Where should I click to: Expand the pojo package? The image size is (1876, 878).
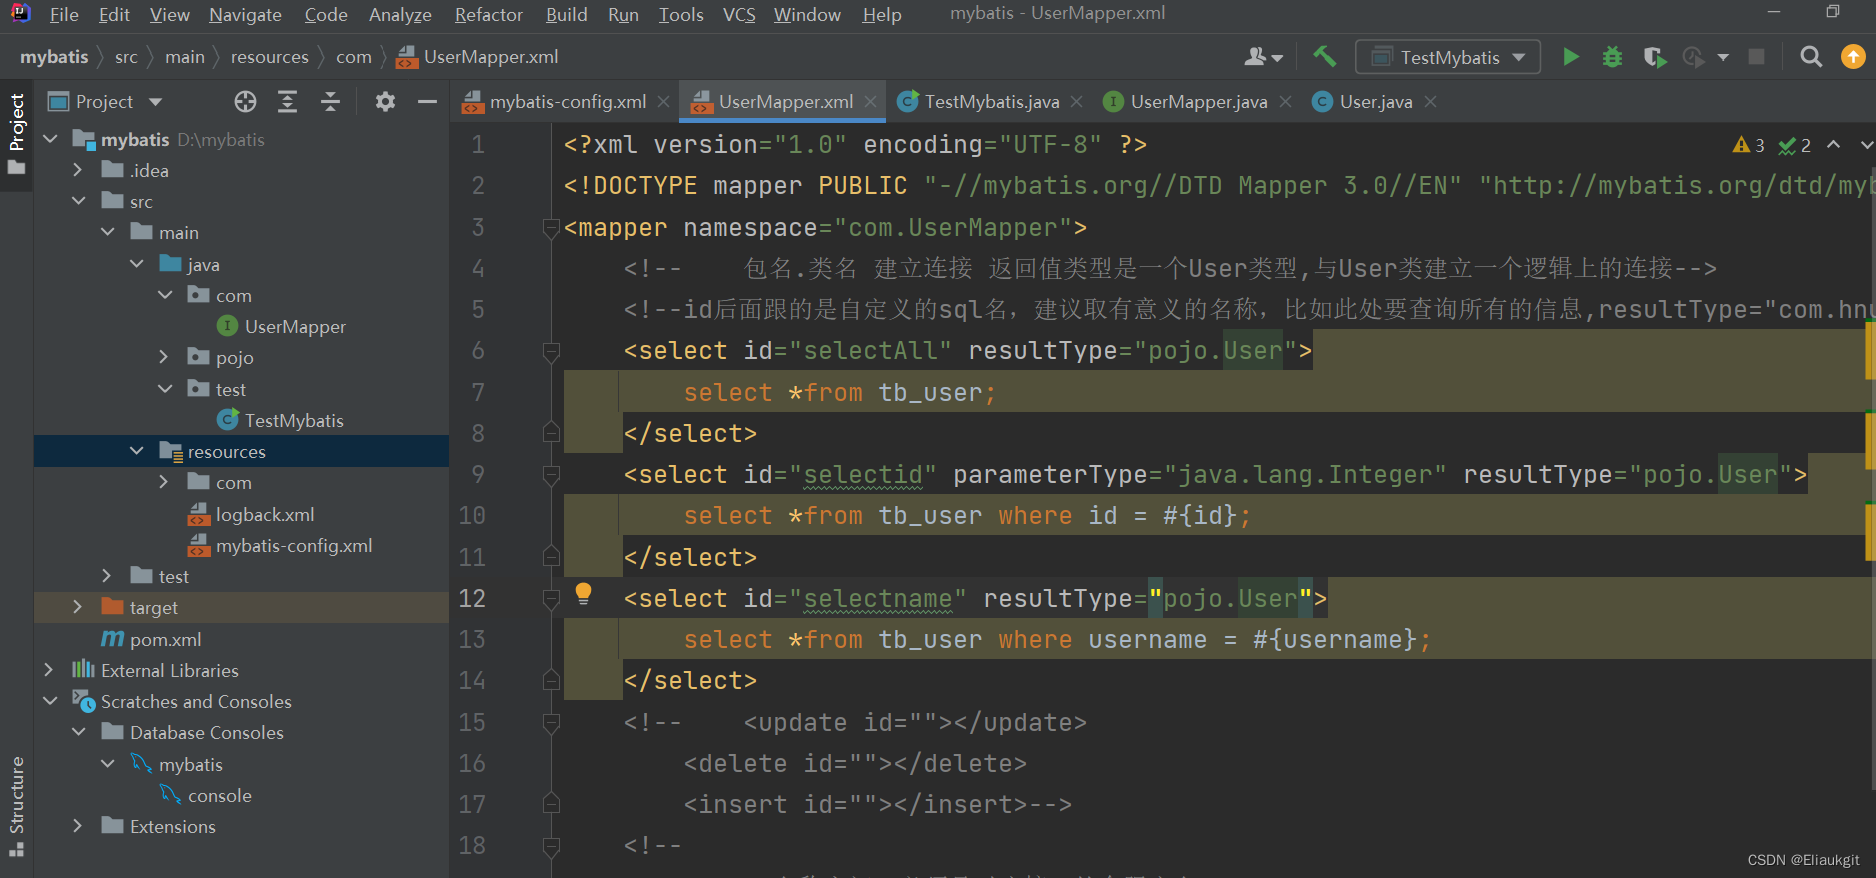pos(165,357)
